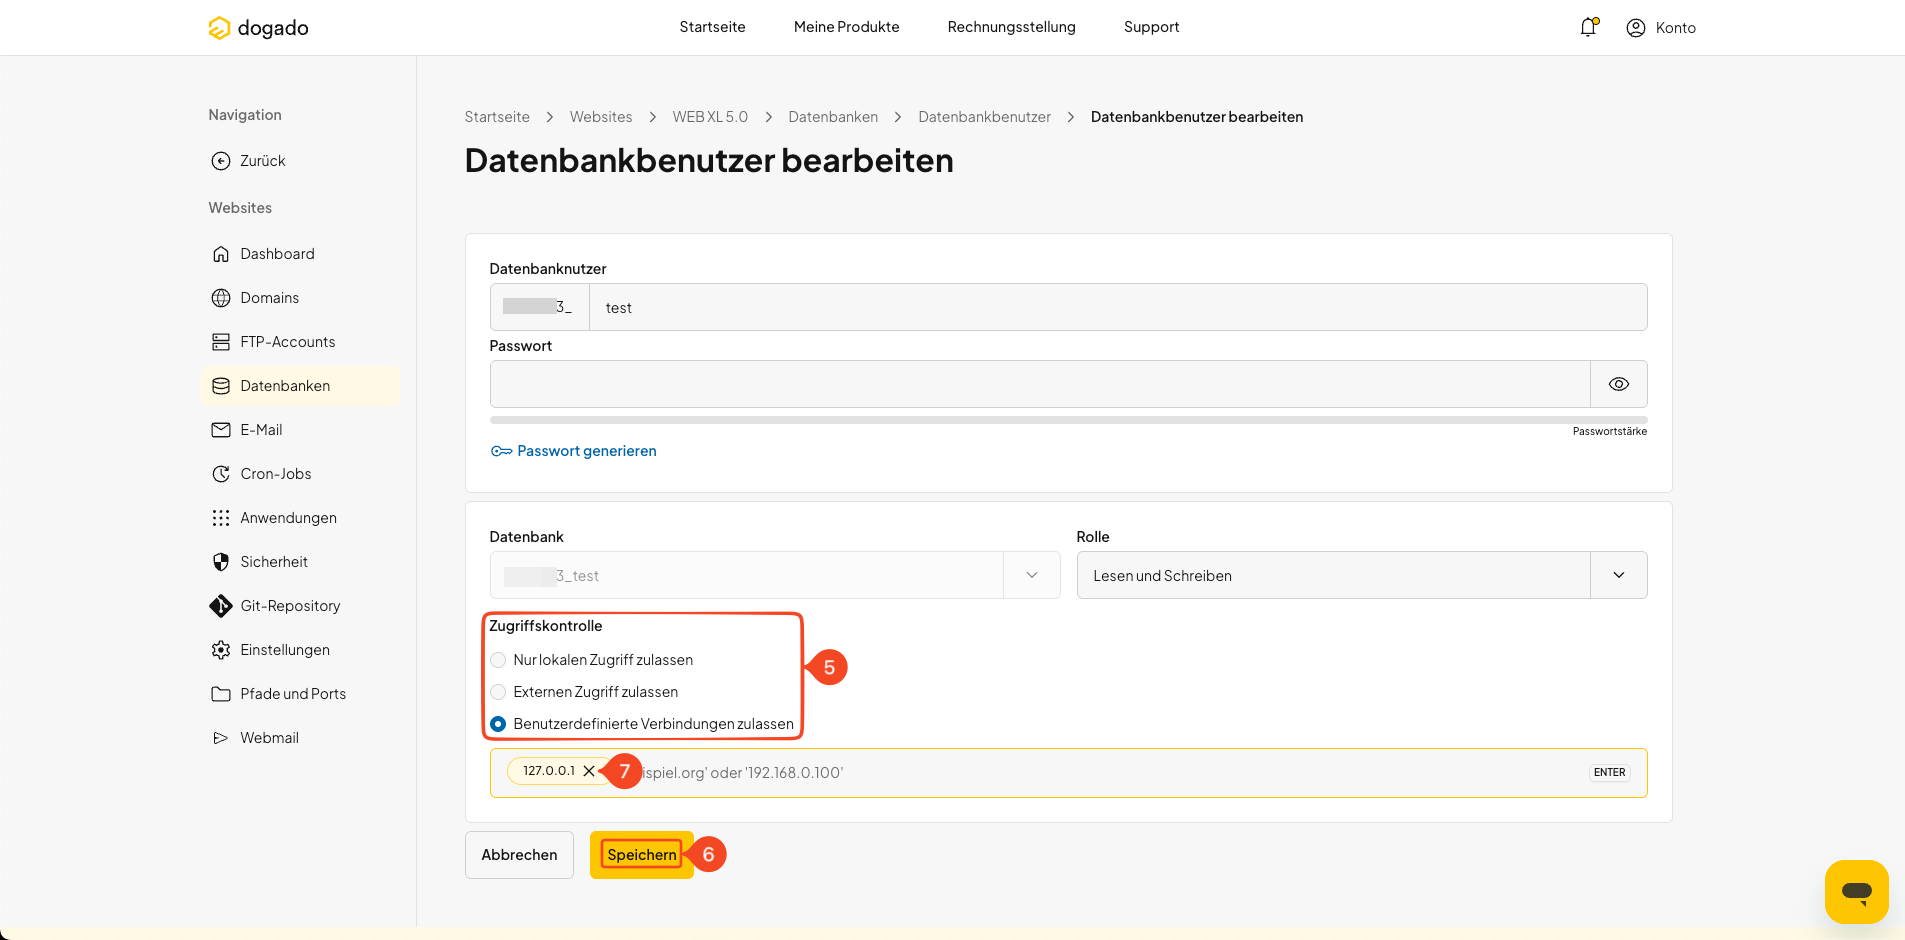Open Support menu
The image size is (1905, 940).
coord(1152,27)
